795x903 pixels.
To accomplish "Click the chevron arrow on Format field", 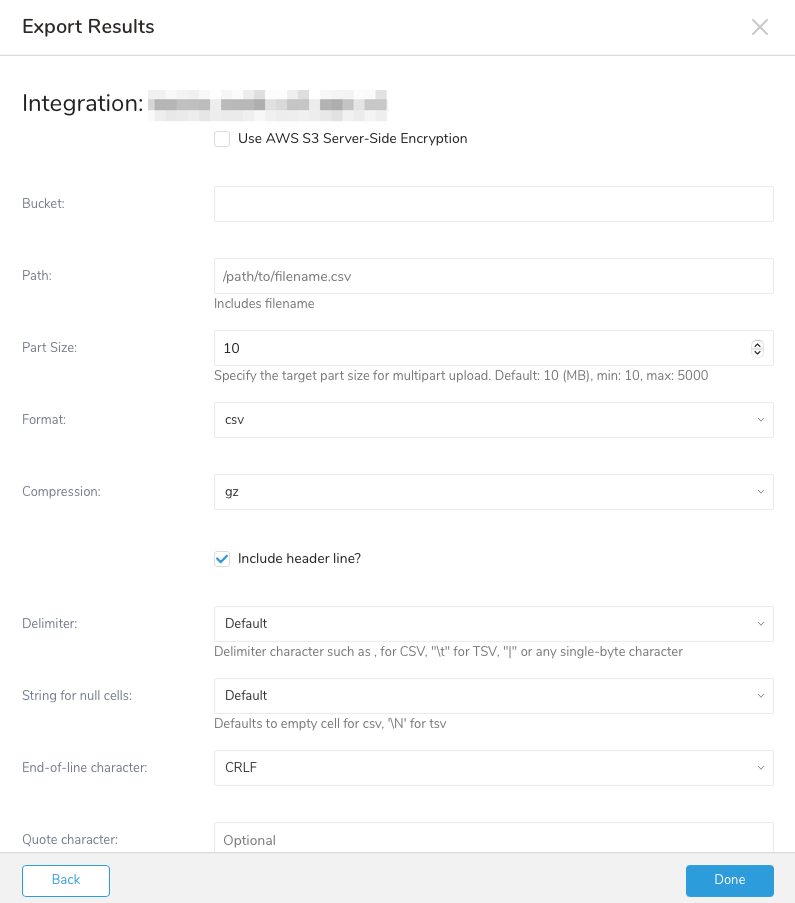I will pos(760,420).
